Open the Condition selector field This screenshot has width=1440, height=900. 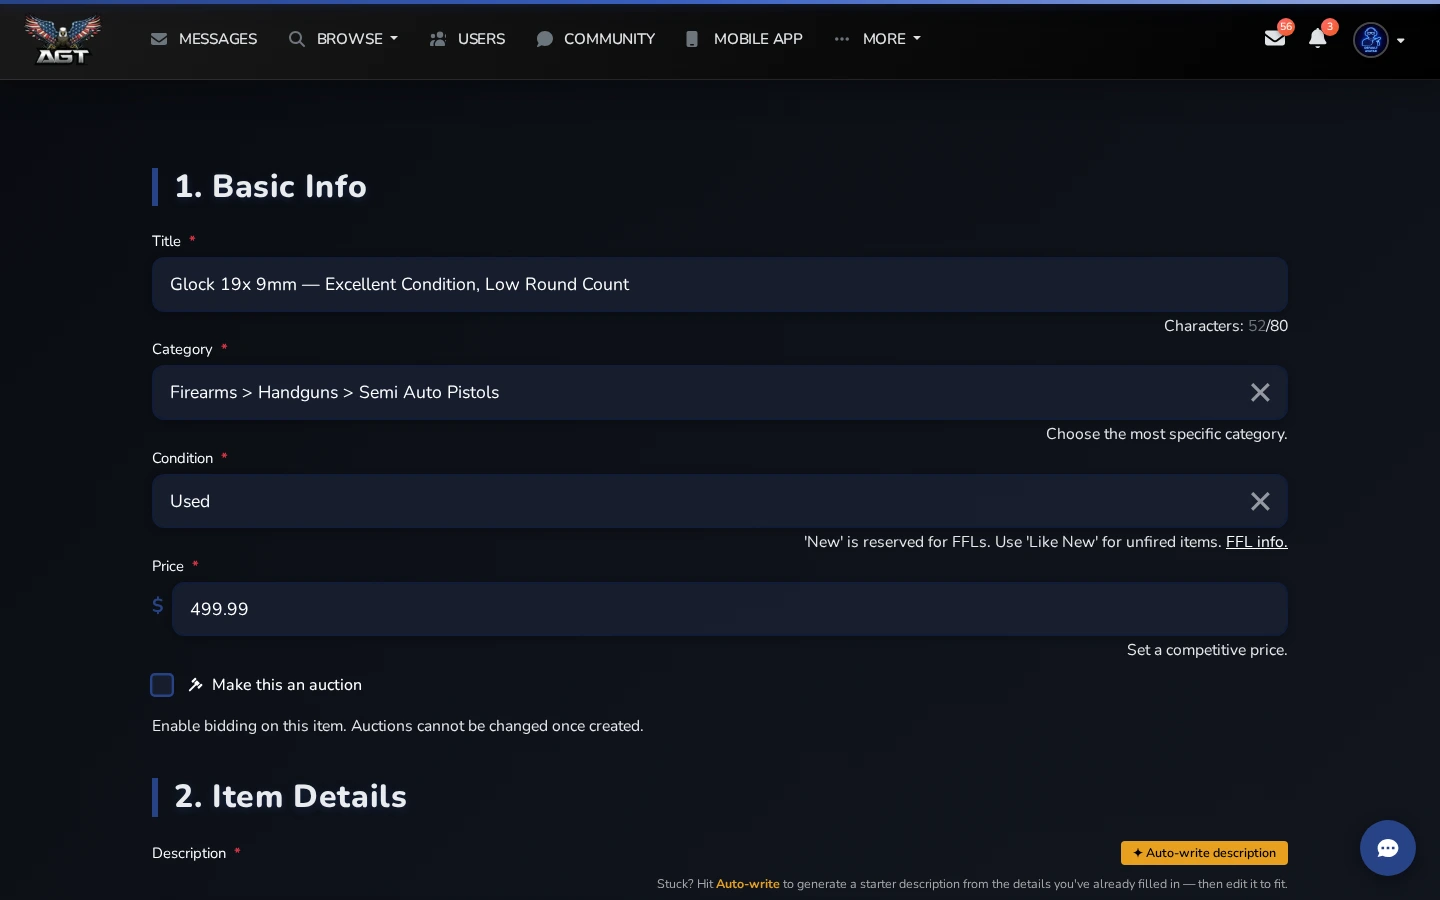point(720,501)
